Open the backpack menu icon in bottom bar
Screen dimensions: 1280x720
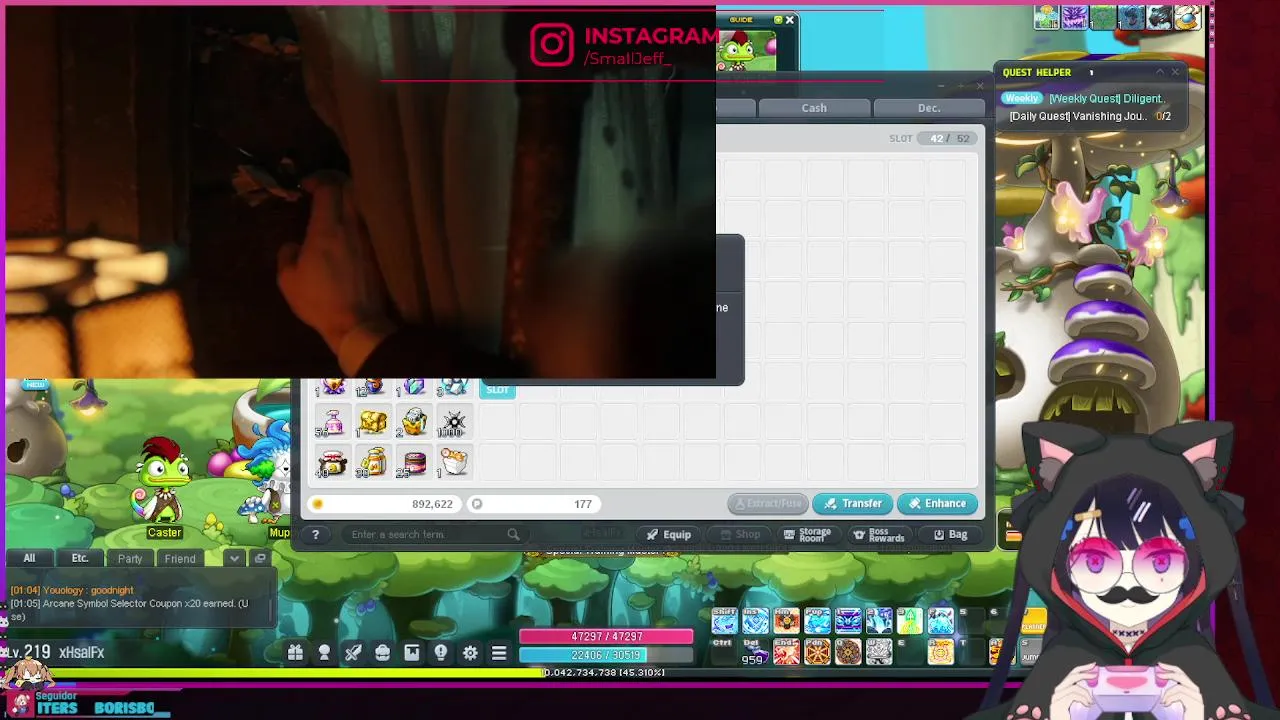[382, 653]
